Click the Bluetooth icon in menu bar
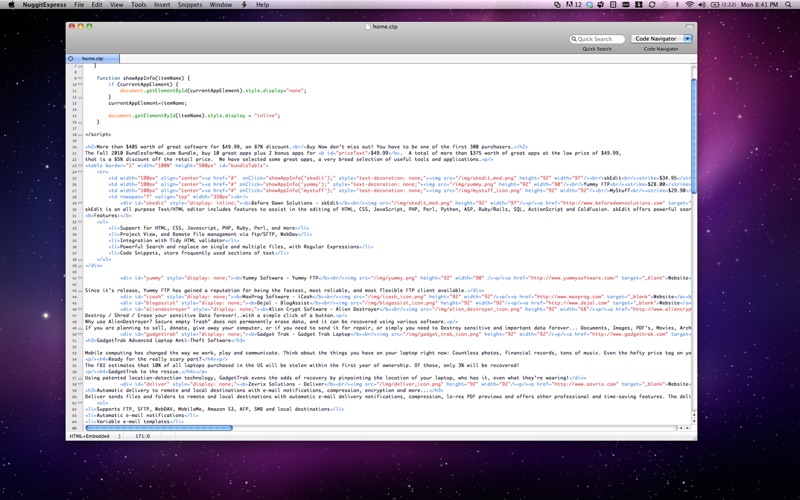The width and height of the screenshot is (800, 500). pos(678,5)
